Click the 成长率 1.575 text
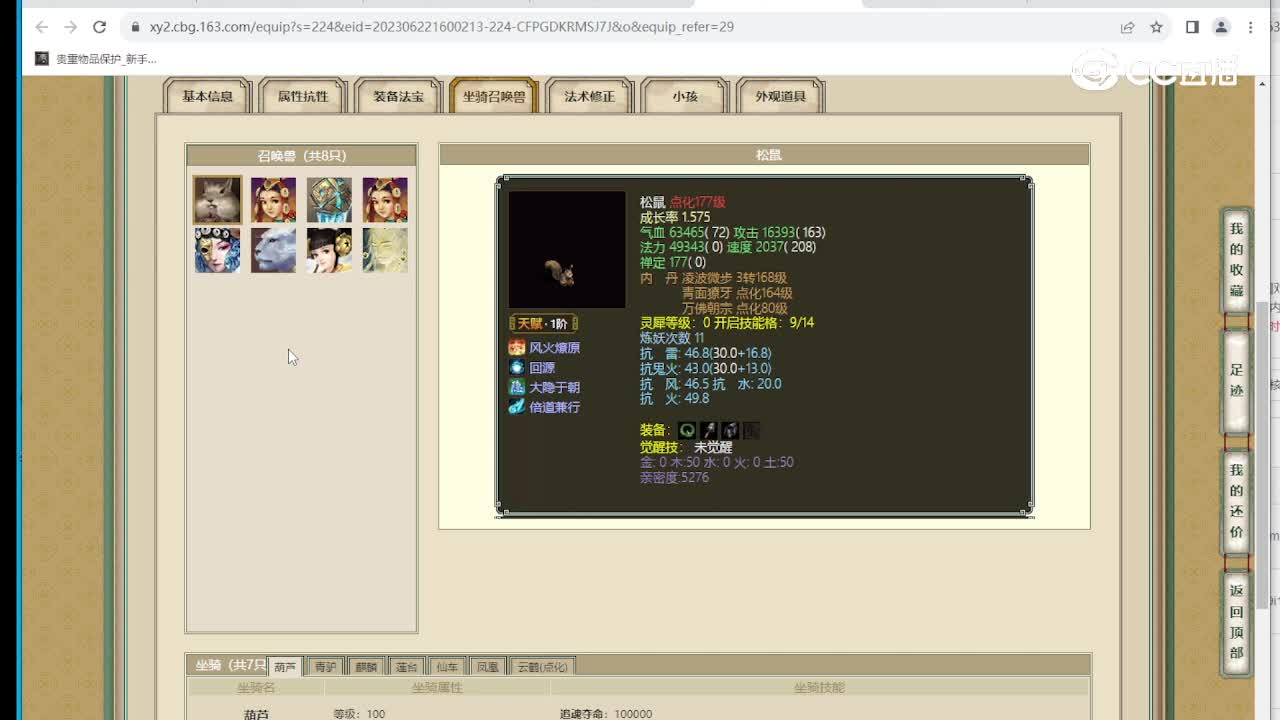1280x720 pixels. tap(675, 217)
